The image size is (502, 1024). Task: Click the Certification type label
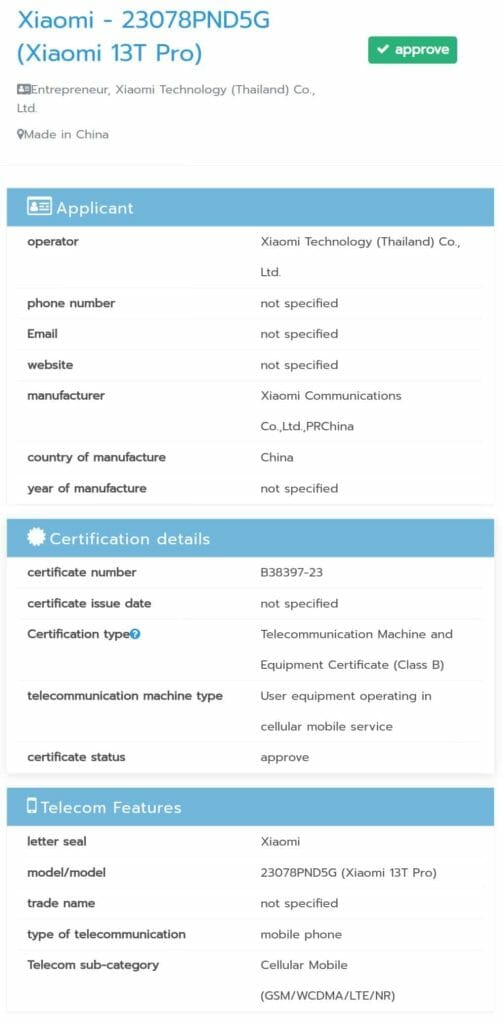coord(78,634)
